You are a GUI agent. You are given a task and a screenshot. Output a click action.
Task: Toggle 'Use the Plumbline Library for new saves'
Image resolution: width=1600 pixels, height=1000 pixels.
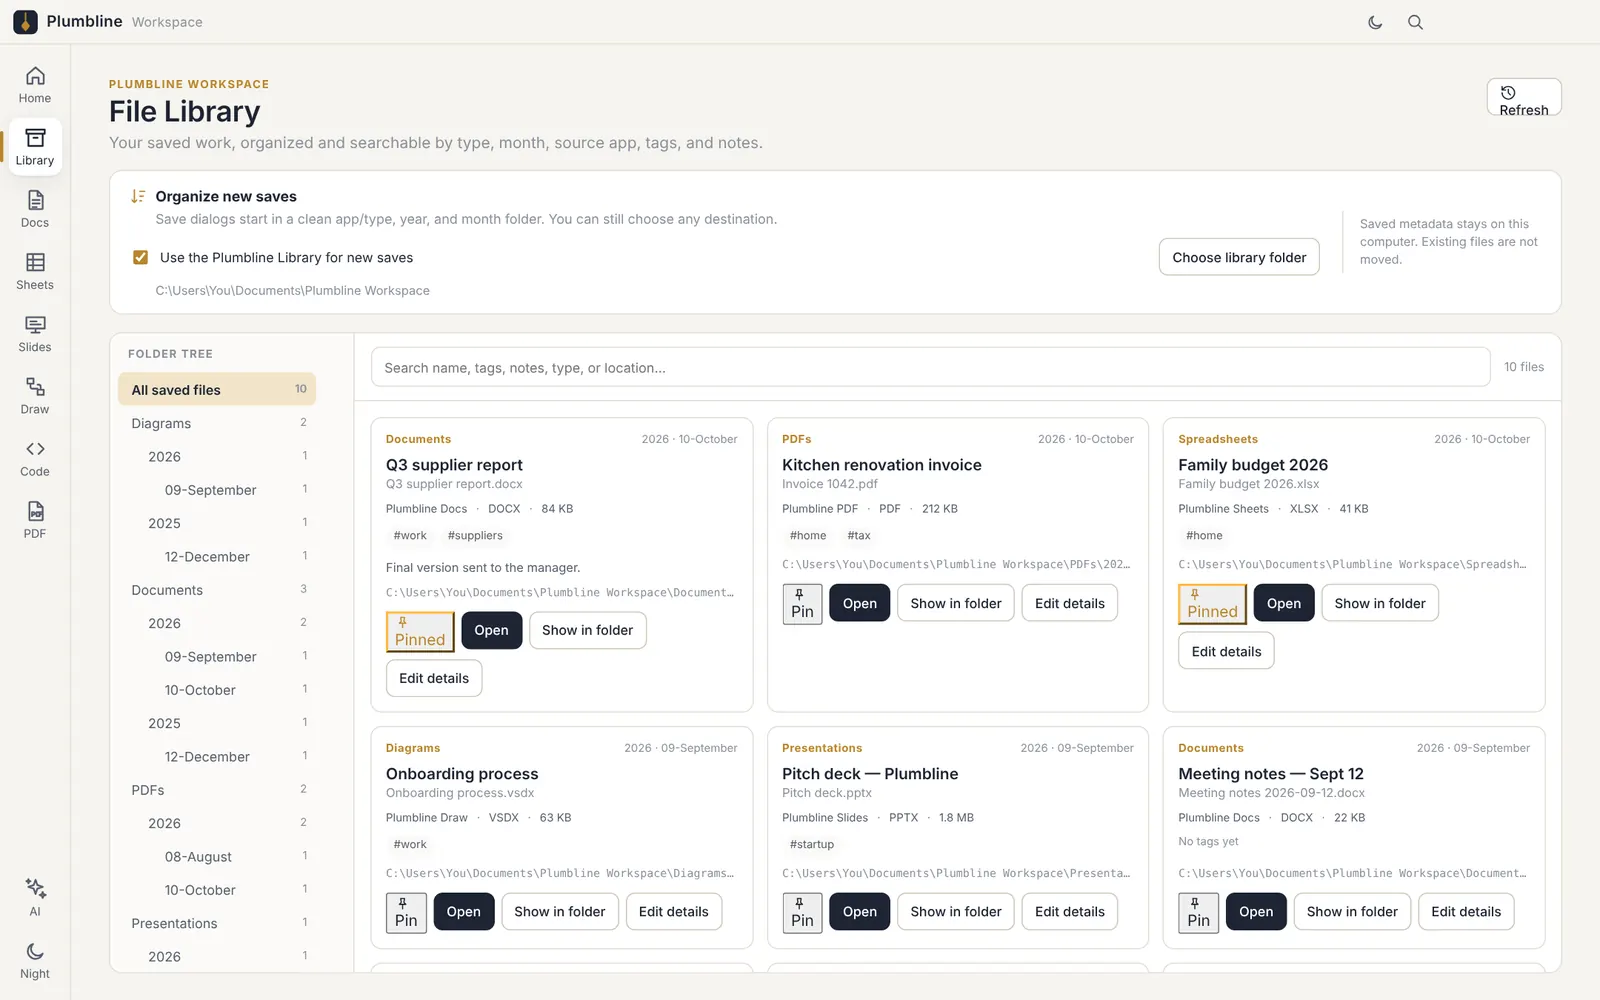tap(141, 258)
